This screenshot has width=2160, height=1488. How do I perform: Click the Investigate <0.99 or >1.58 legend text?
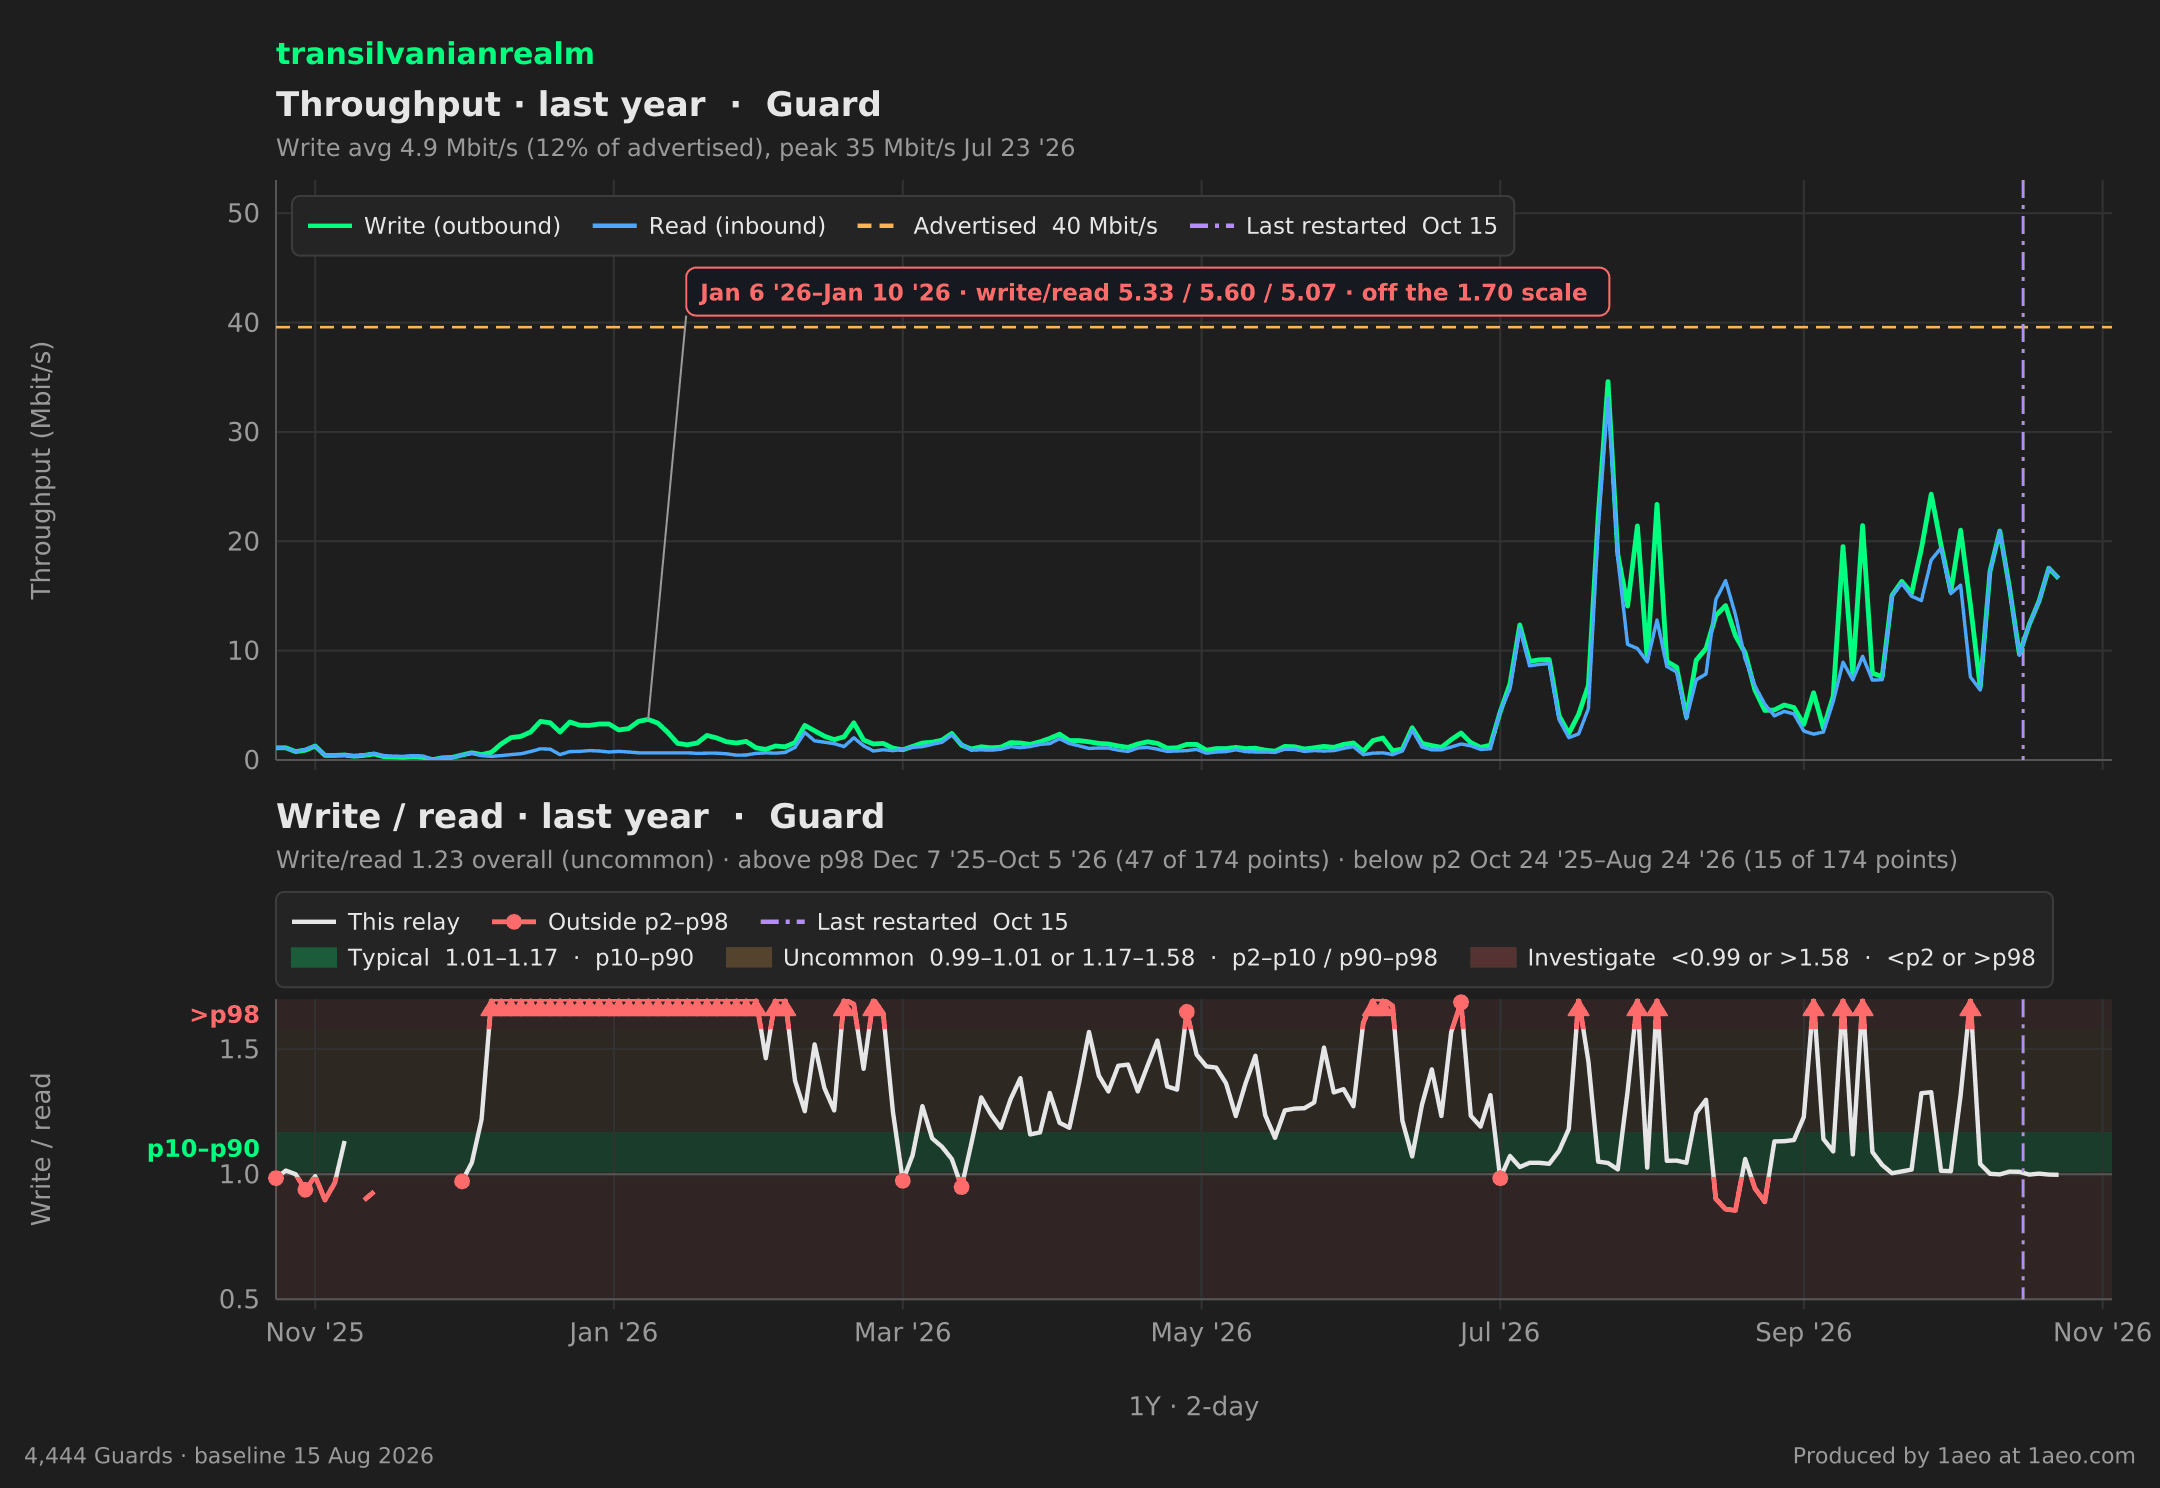1781,958
